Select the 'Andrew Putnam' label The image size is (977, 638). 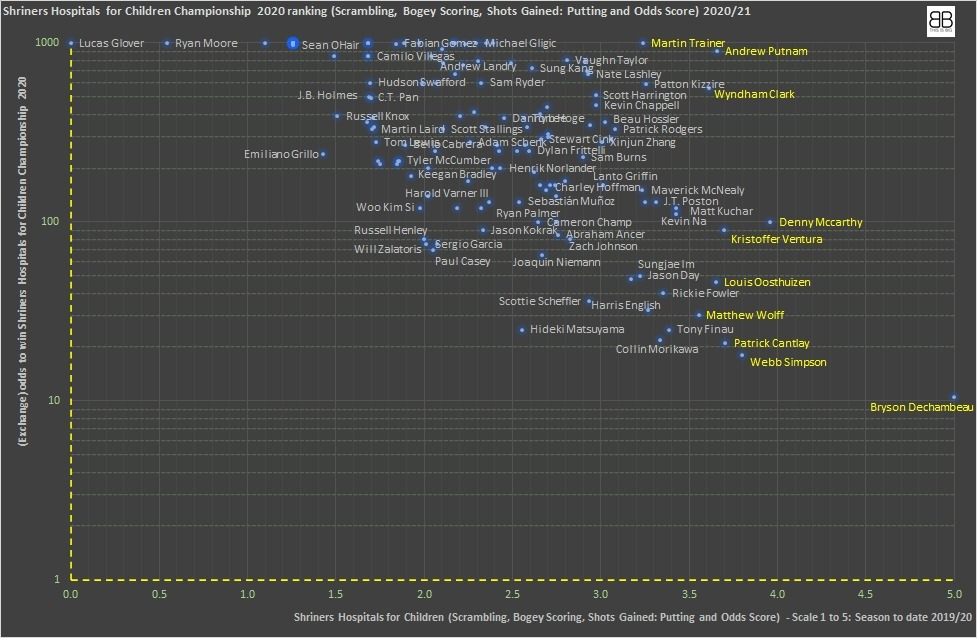point(766,52)
